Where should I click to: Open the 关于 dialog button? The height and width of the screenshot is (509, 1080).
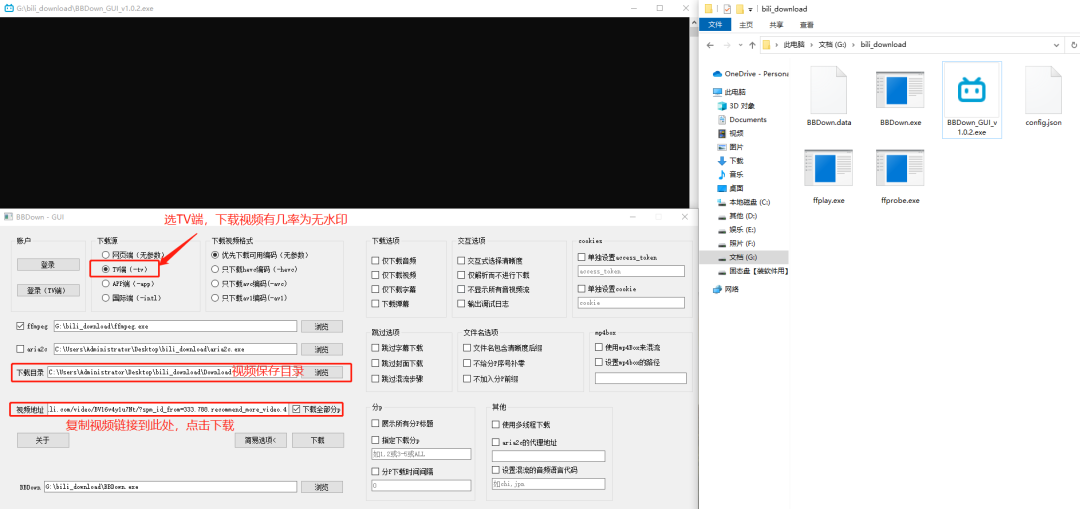(43, 440)
